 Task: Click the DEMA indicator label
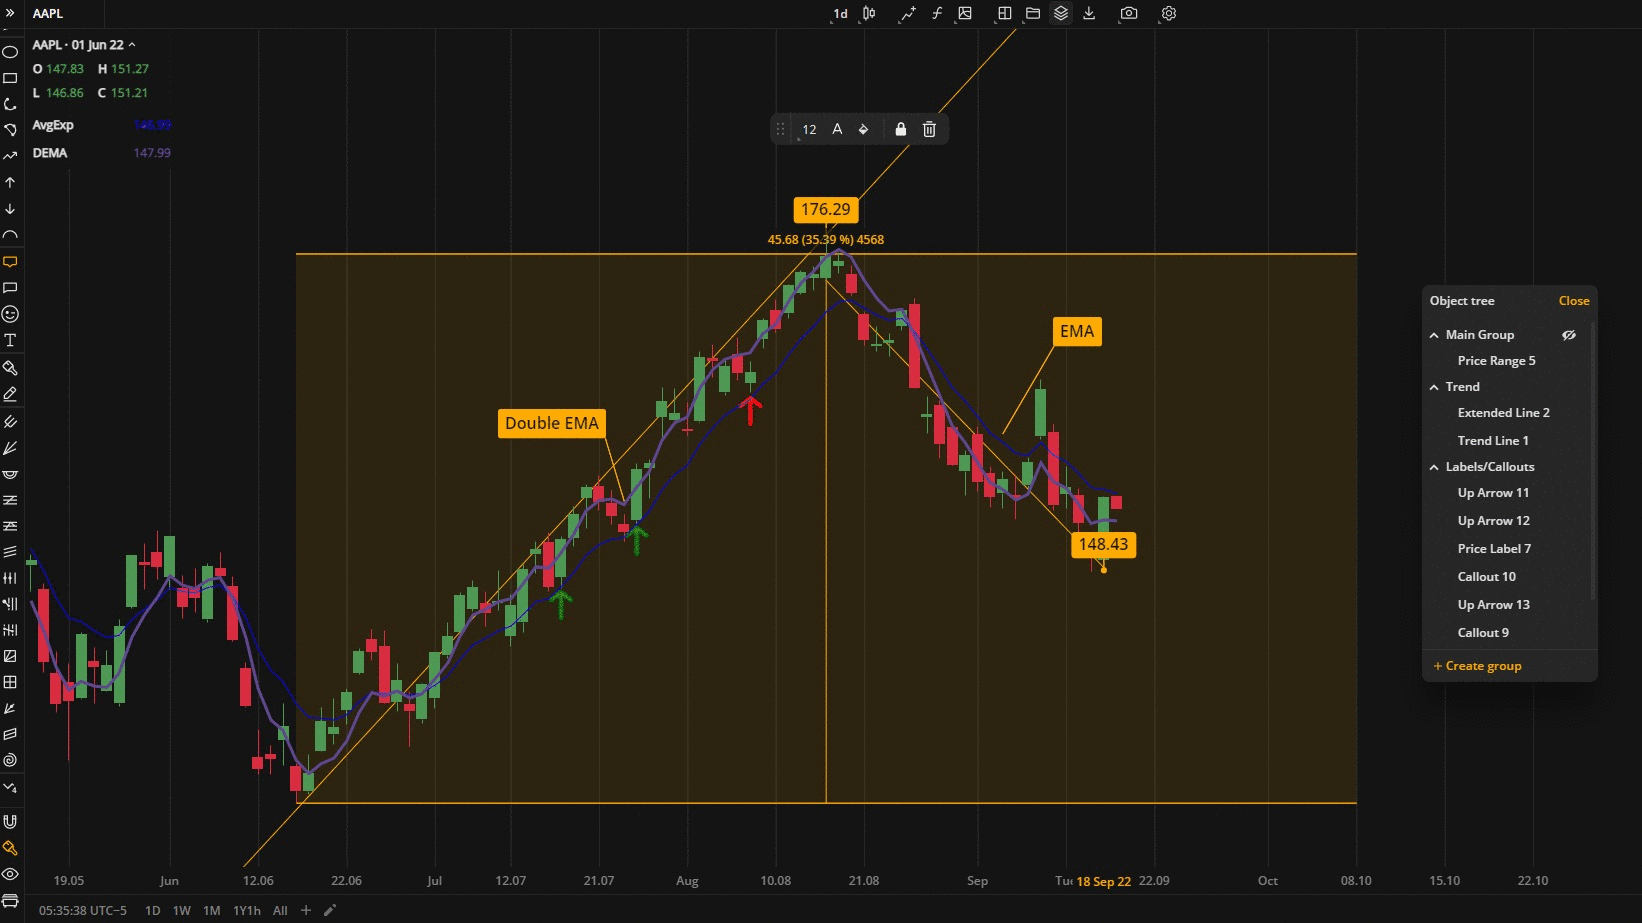50,153
